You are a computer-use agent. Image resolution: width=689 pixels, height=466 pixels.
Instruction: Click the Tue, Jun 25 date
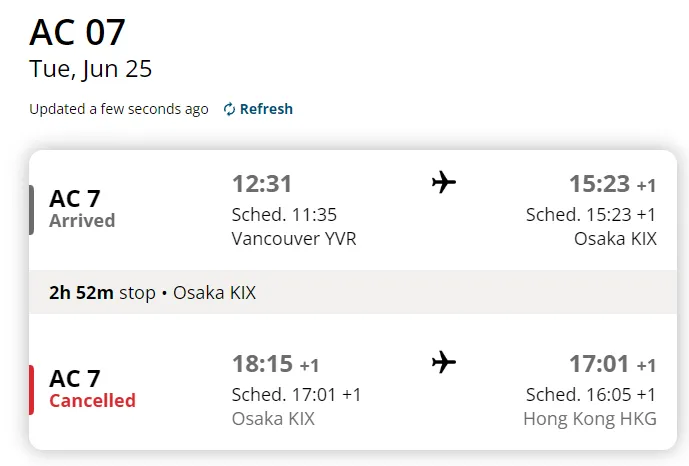coord(91,69)
